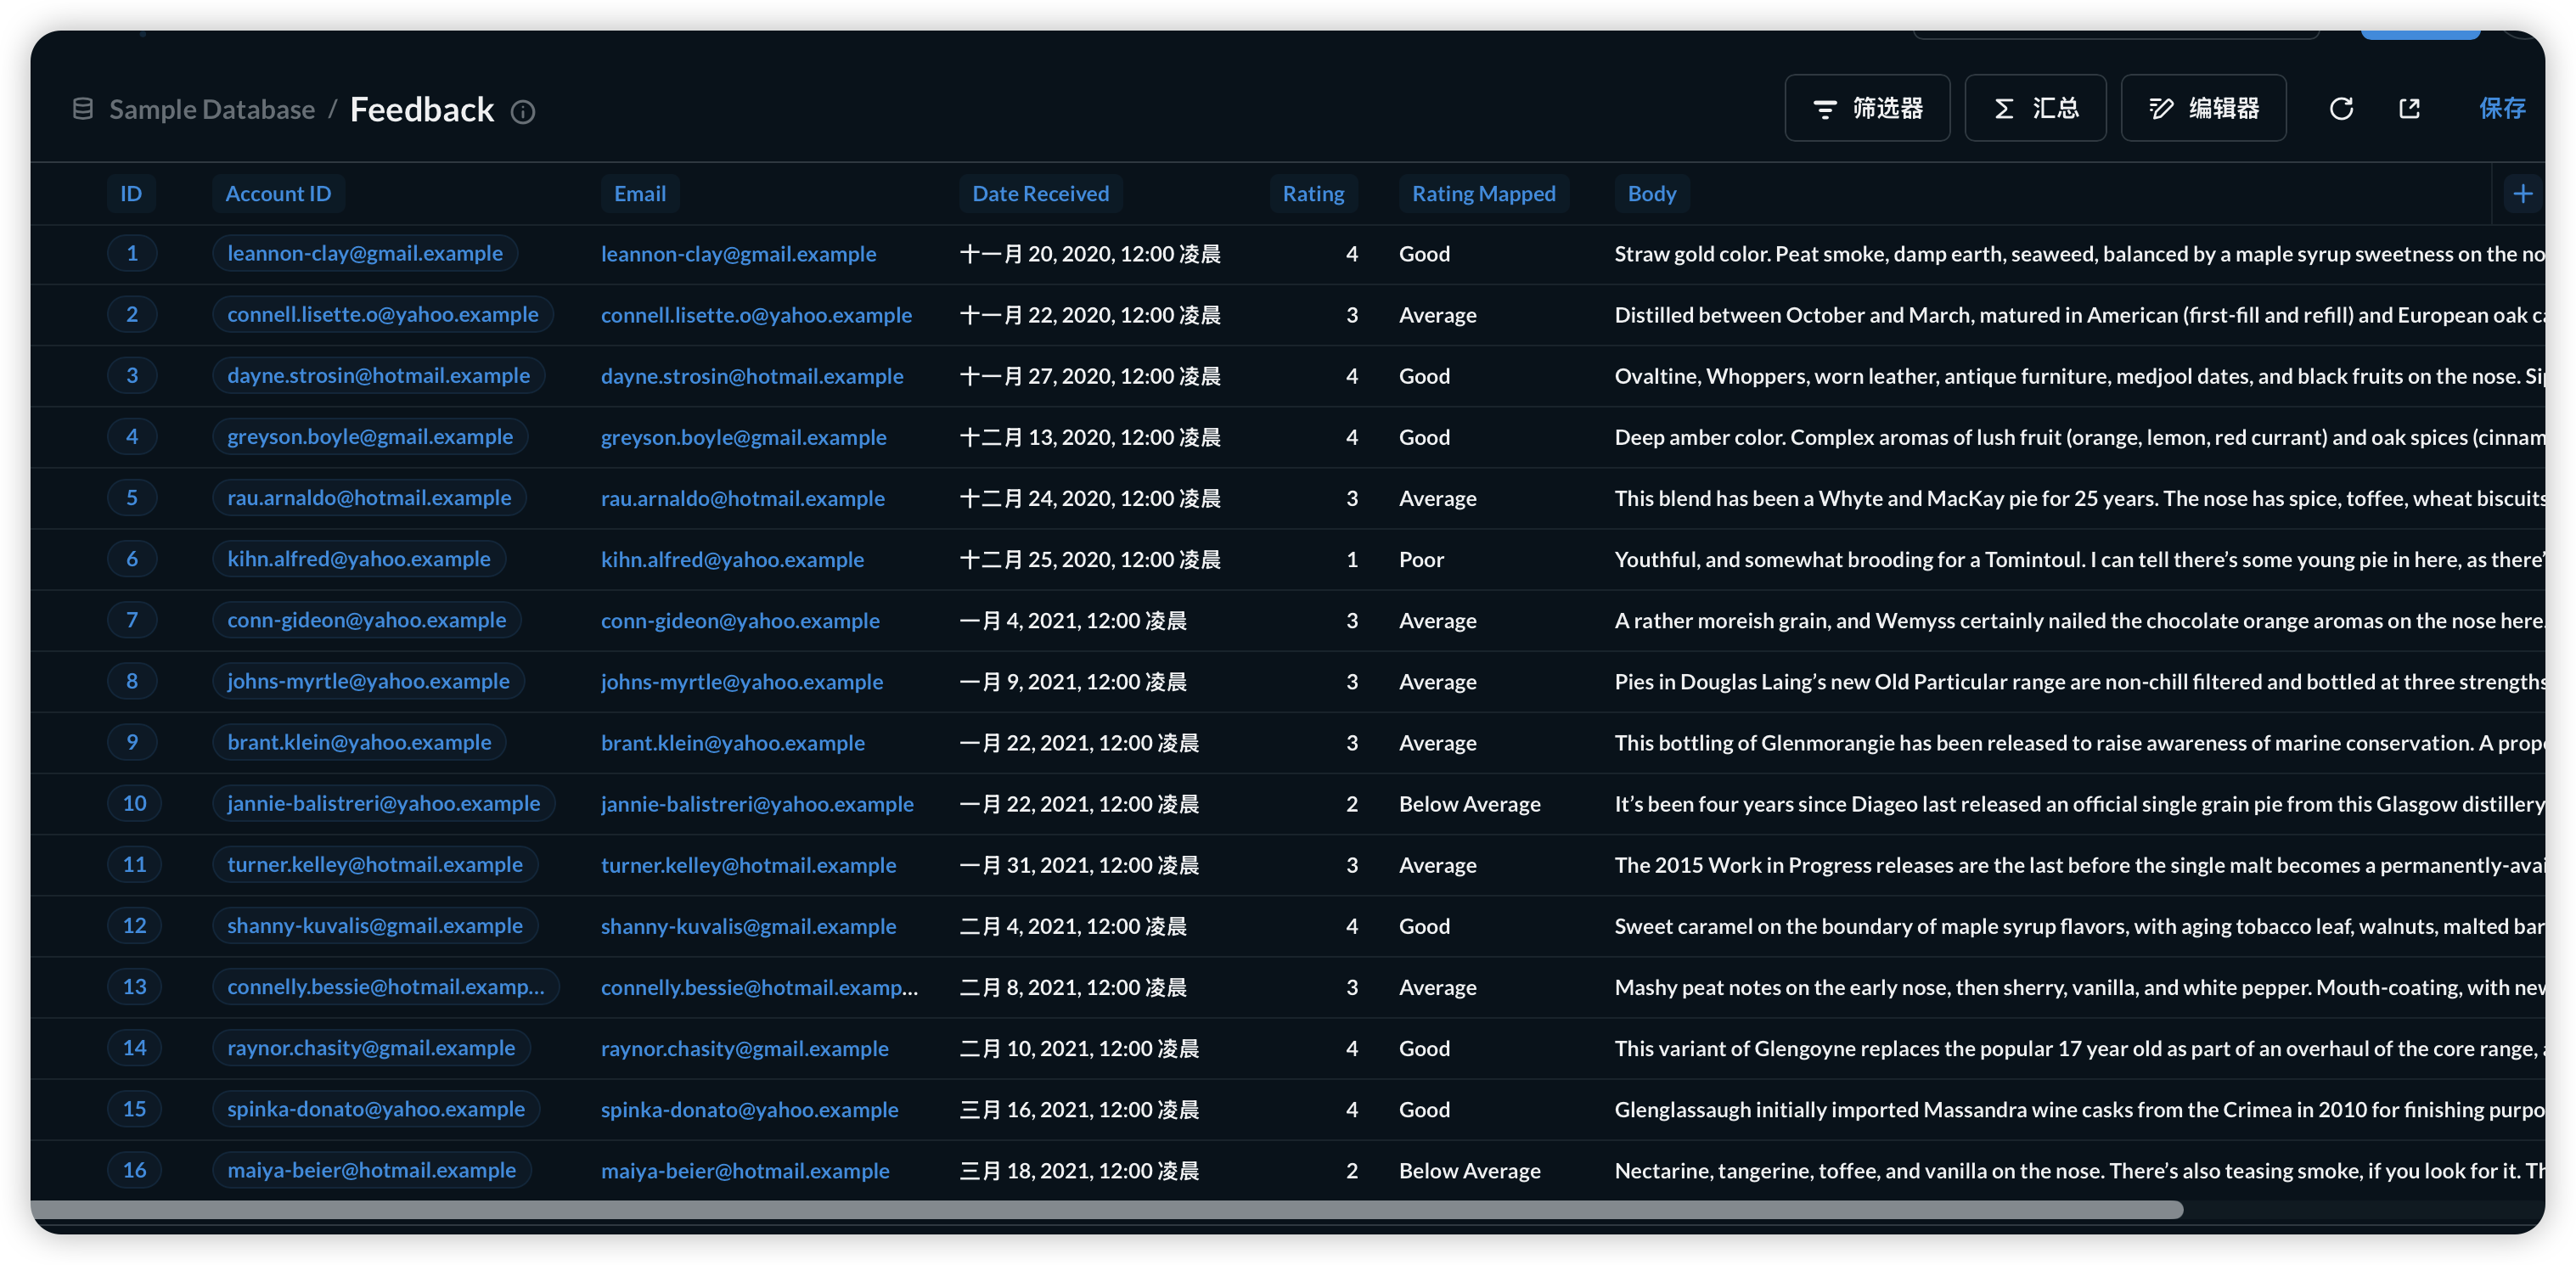Screen dimensions: 2576x1265
Task: Click the Body column header
Action: pyautogui.click(x=1652, y=194)
